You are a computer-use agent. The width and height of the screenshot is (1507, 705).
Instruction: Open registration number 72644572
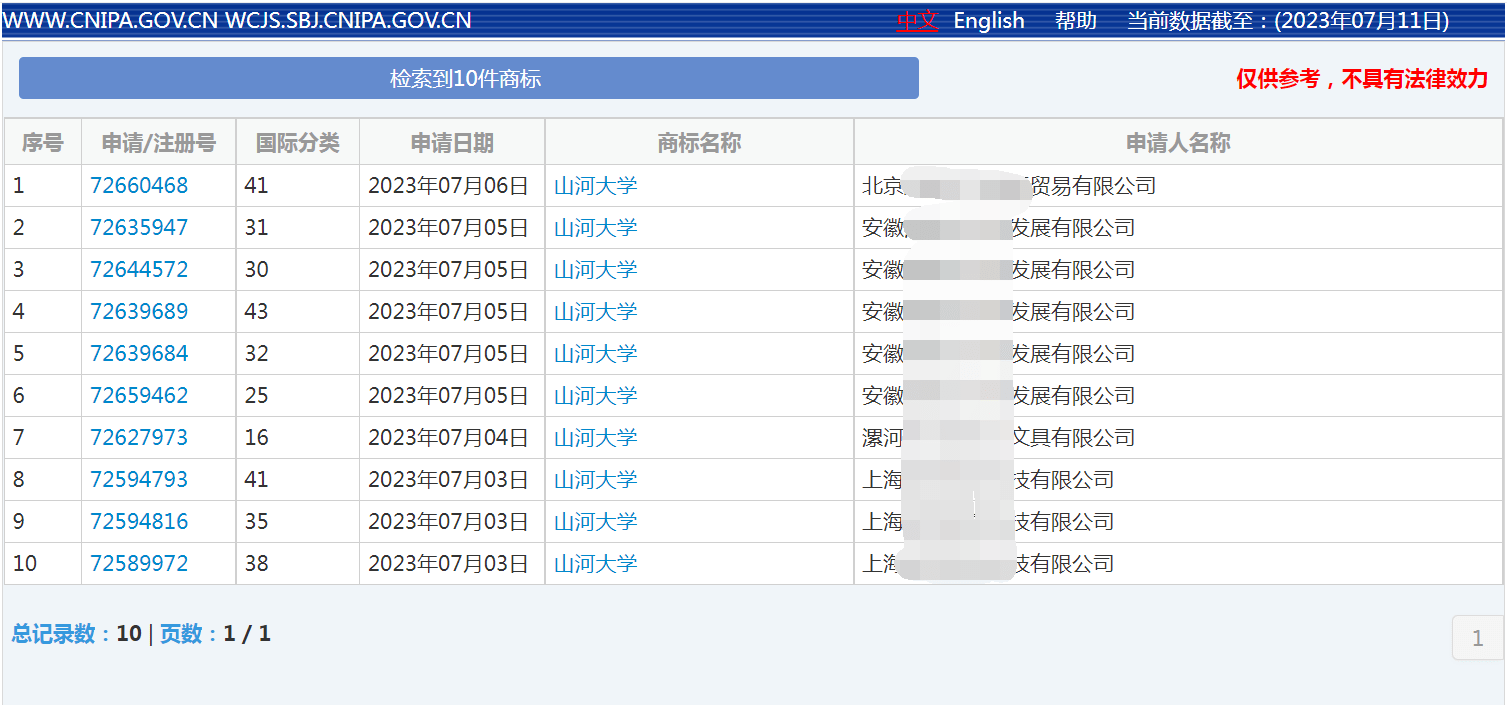(139, 270)
